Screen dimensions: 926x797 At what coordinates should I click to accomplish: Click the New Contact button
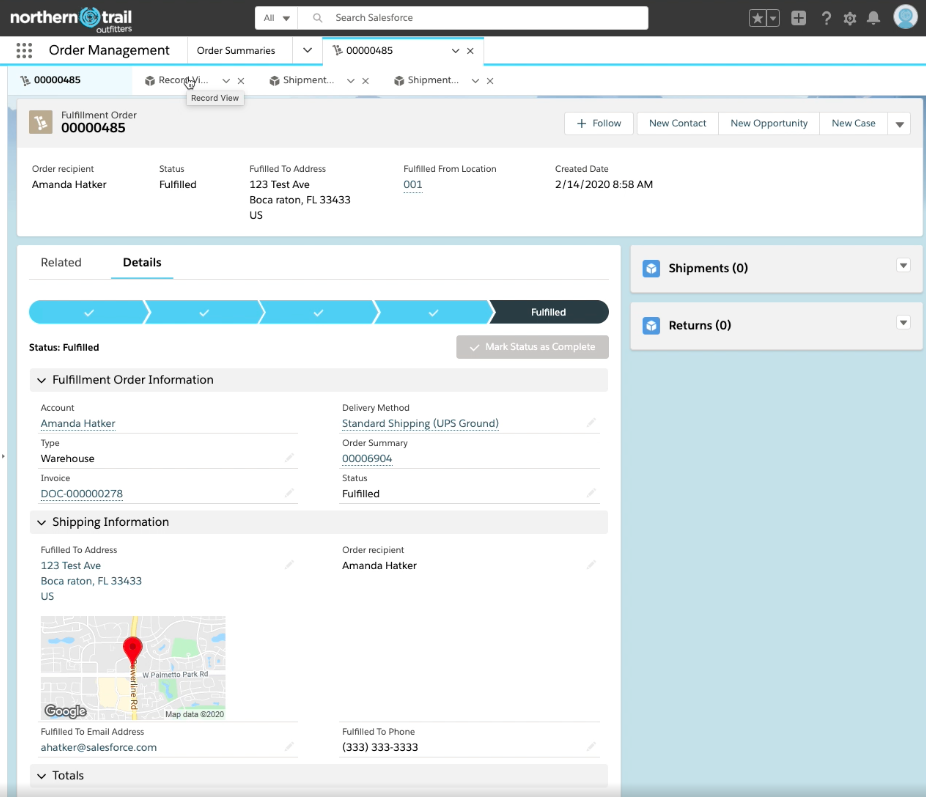677,123
